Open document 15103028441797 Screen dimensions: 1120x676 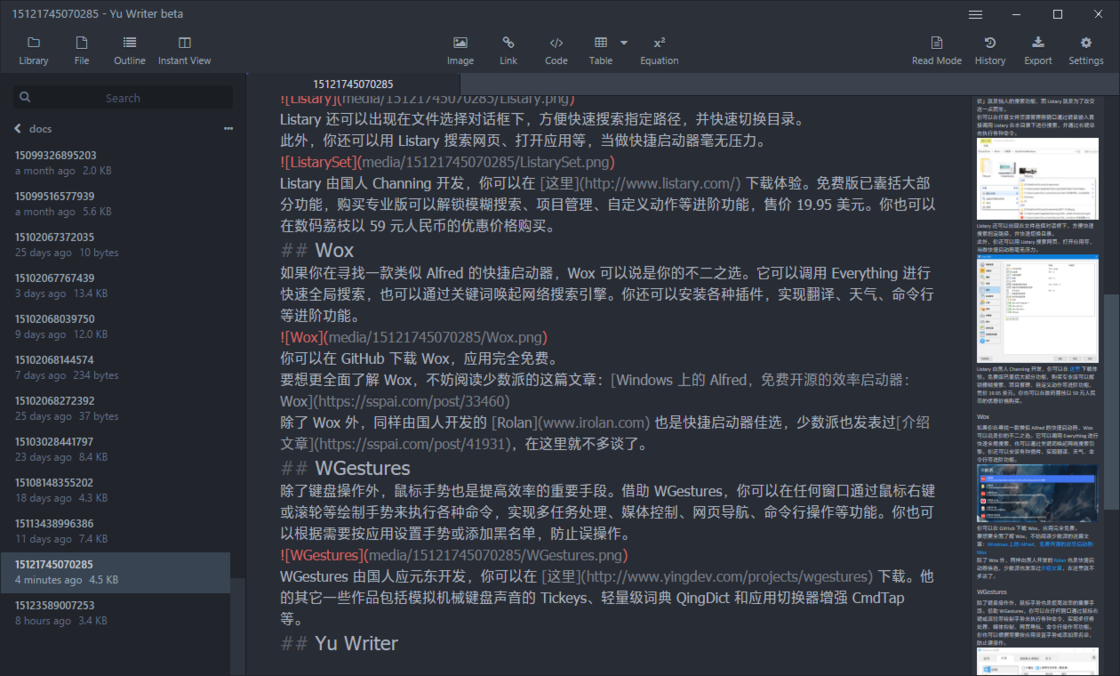115,449
